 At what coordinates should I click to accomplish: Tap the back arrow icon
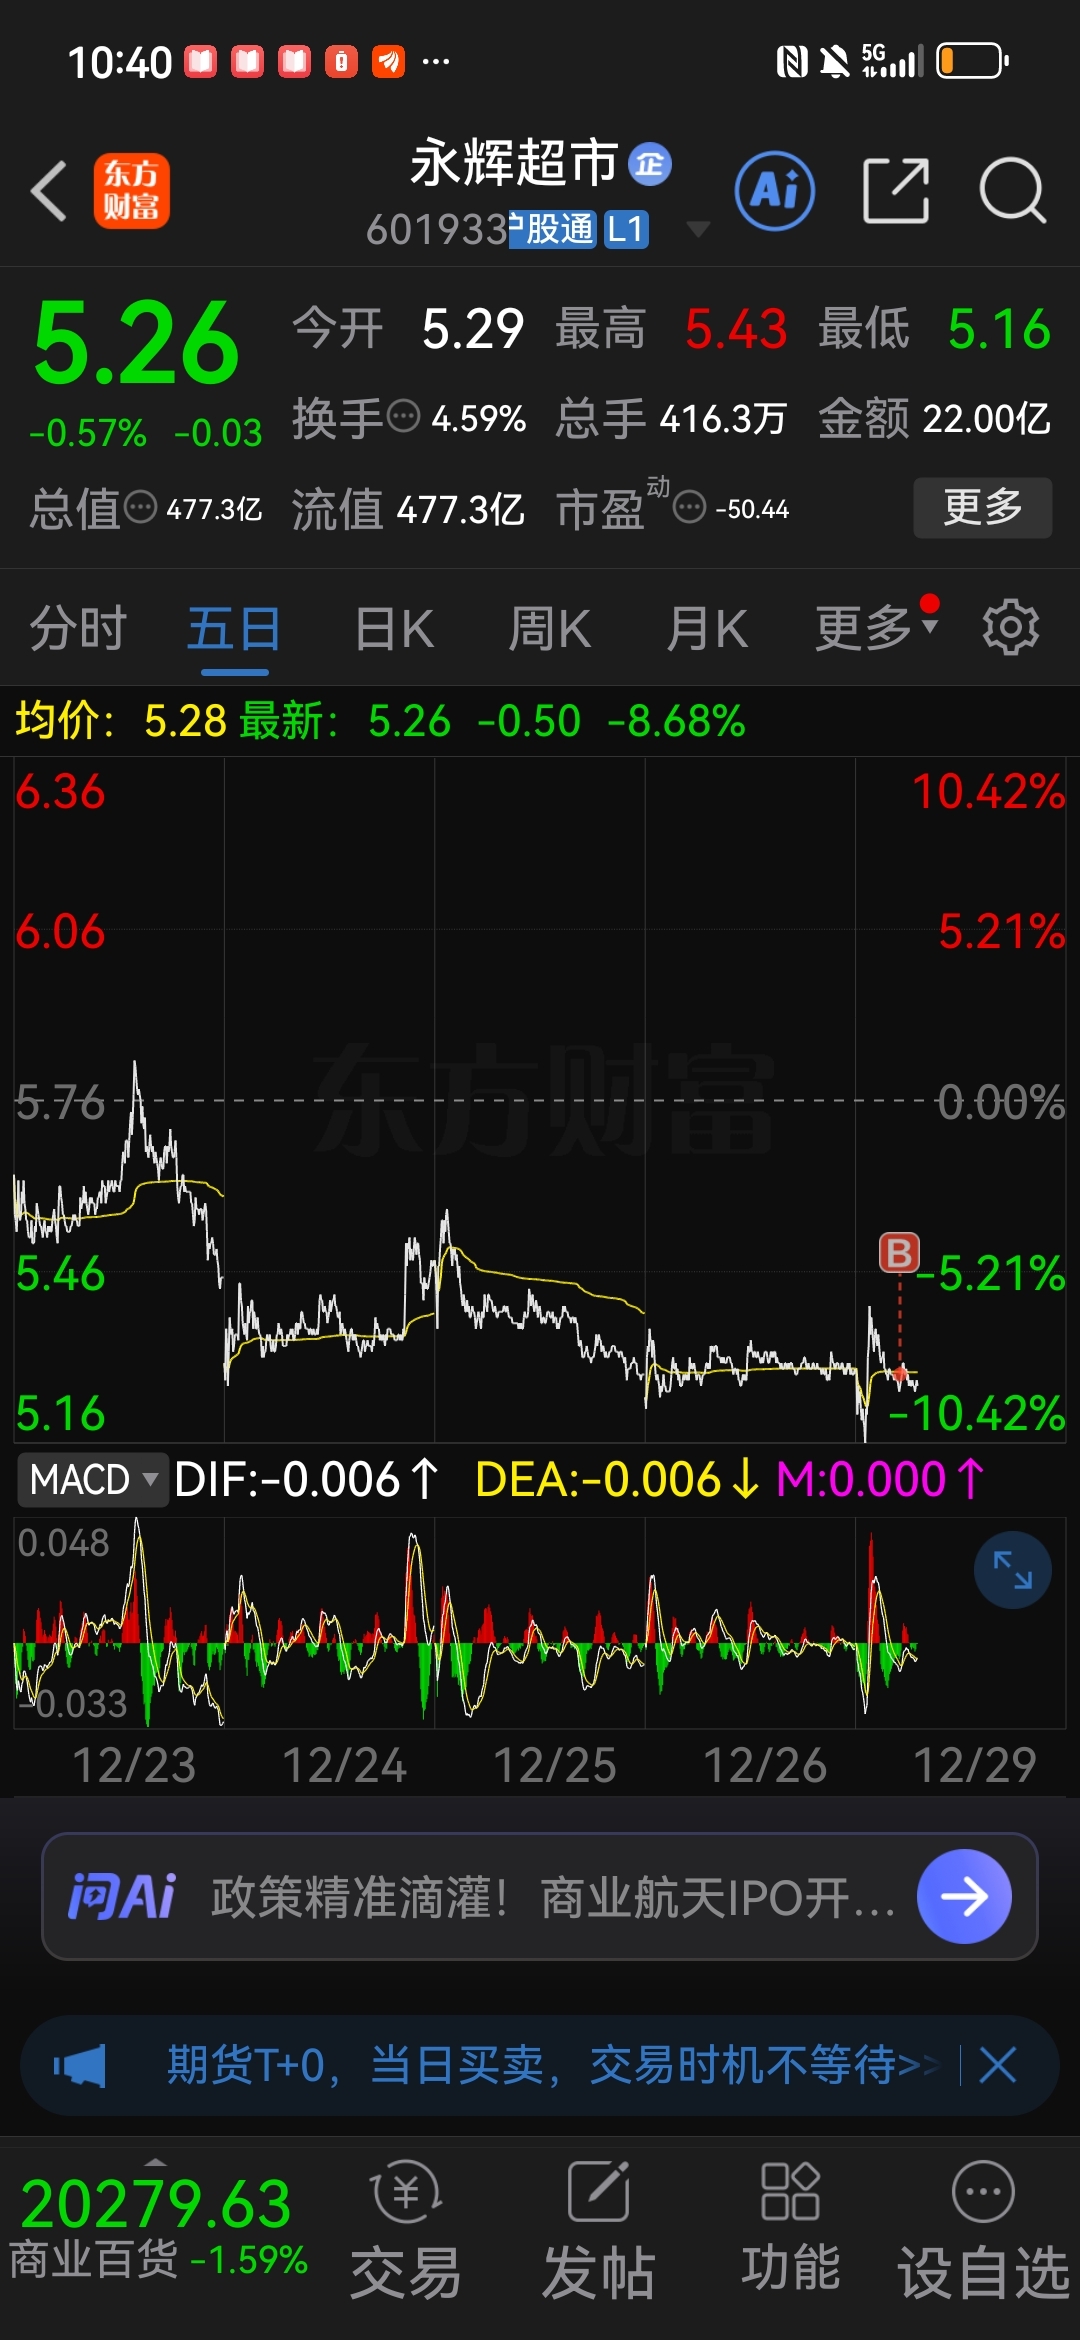click(x=49, y=190)
